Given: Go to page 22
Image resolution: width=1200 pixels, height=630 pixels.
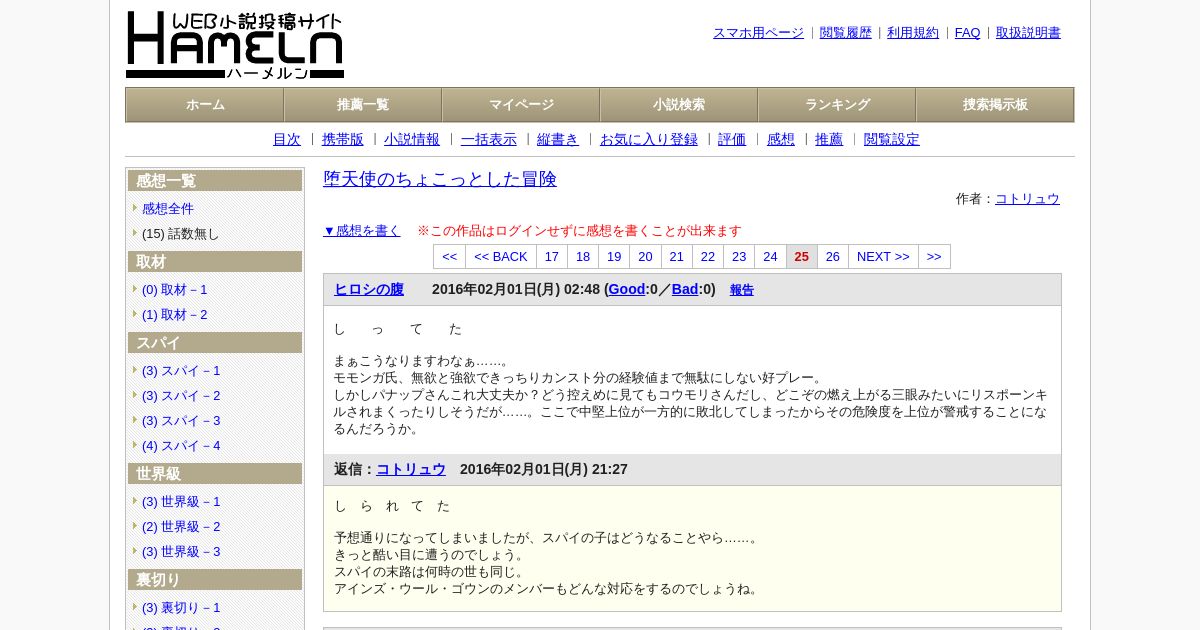Looking at the screenshot, I should pyautogui.click(x=708, y=257).
